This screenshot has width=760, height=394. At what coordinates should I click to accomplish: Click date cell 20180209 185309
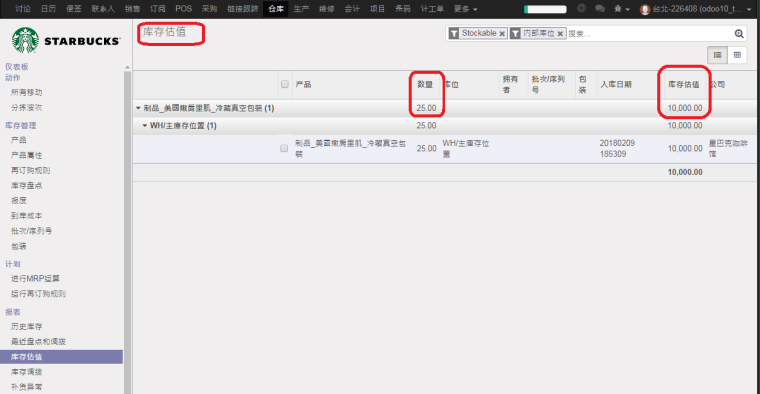[x=617, y=148]
